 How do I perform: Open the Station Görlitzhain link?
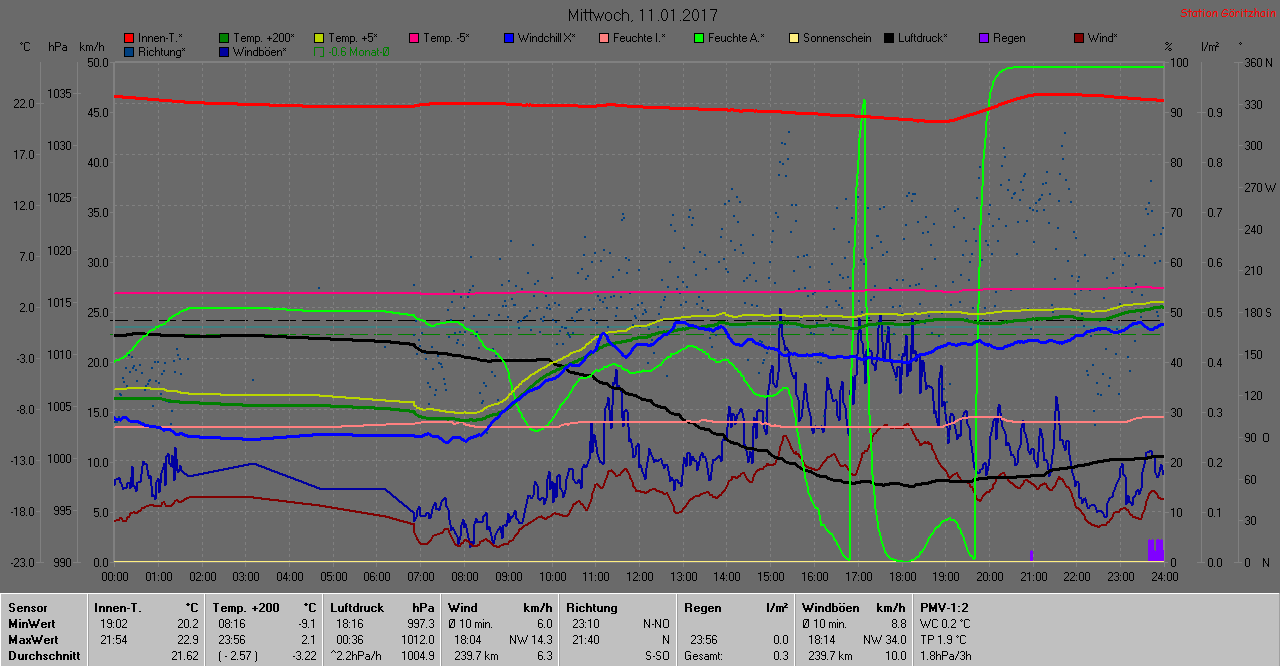1225,13
